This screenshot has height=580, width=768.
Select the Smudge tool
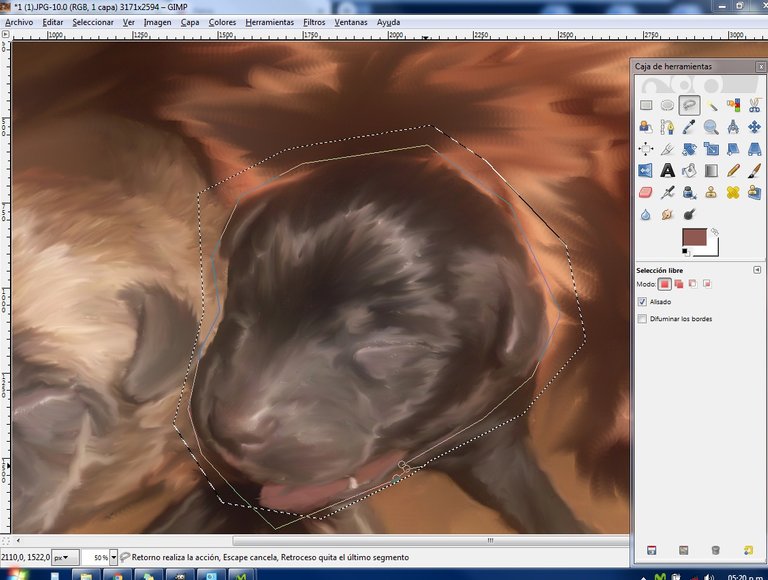point(667,215)
